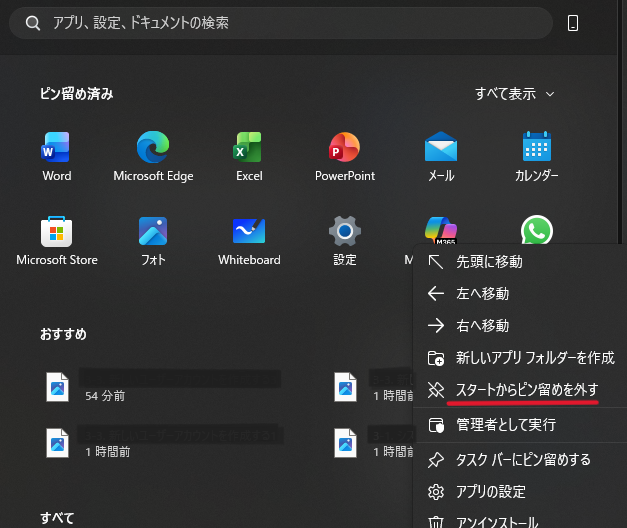
Task: Choose 左へ移動 from the context menu
Action: click(520, 294)
